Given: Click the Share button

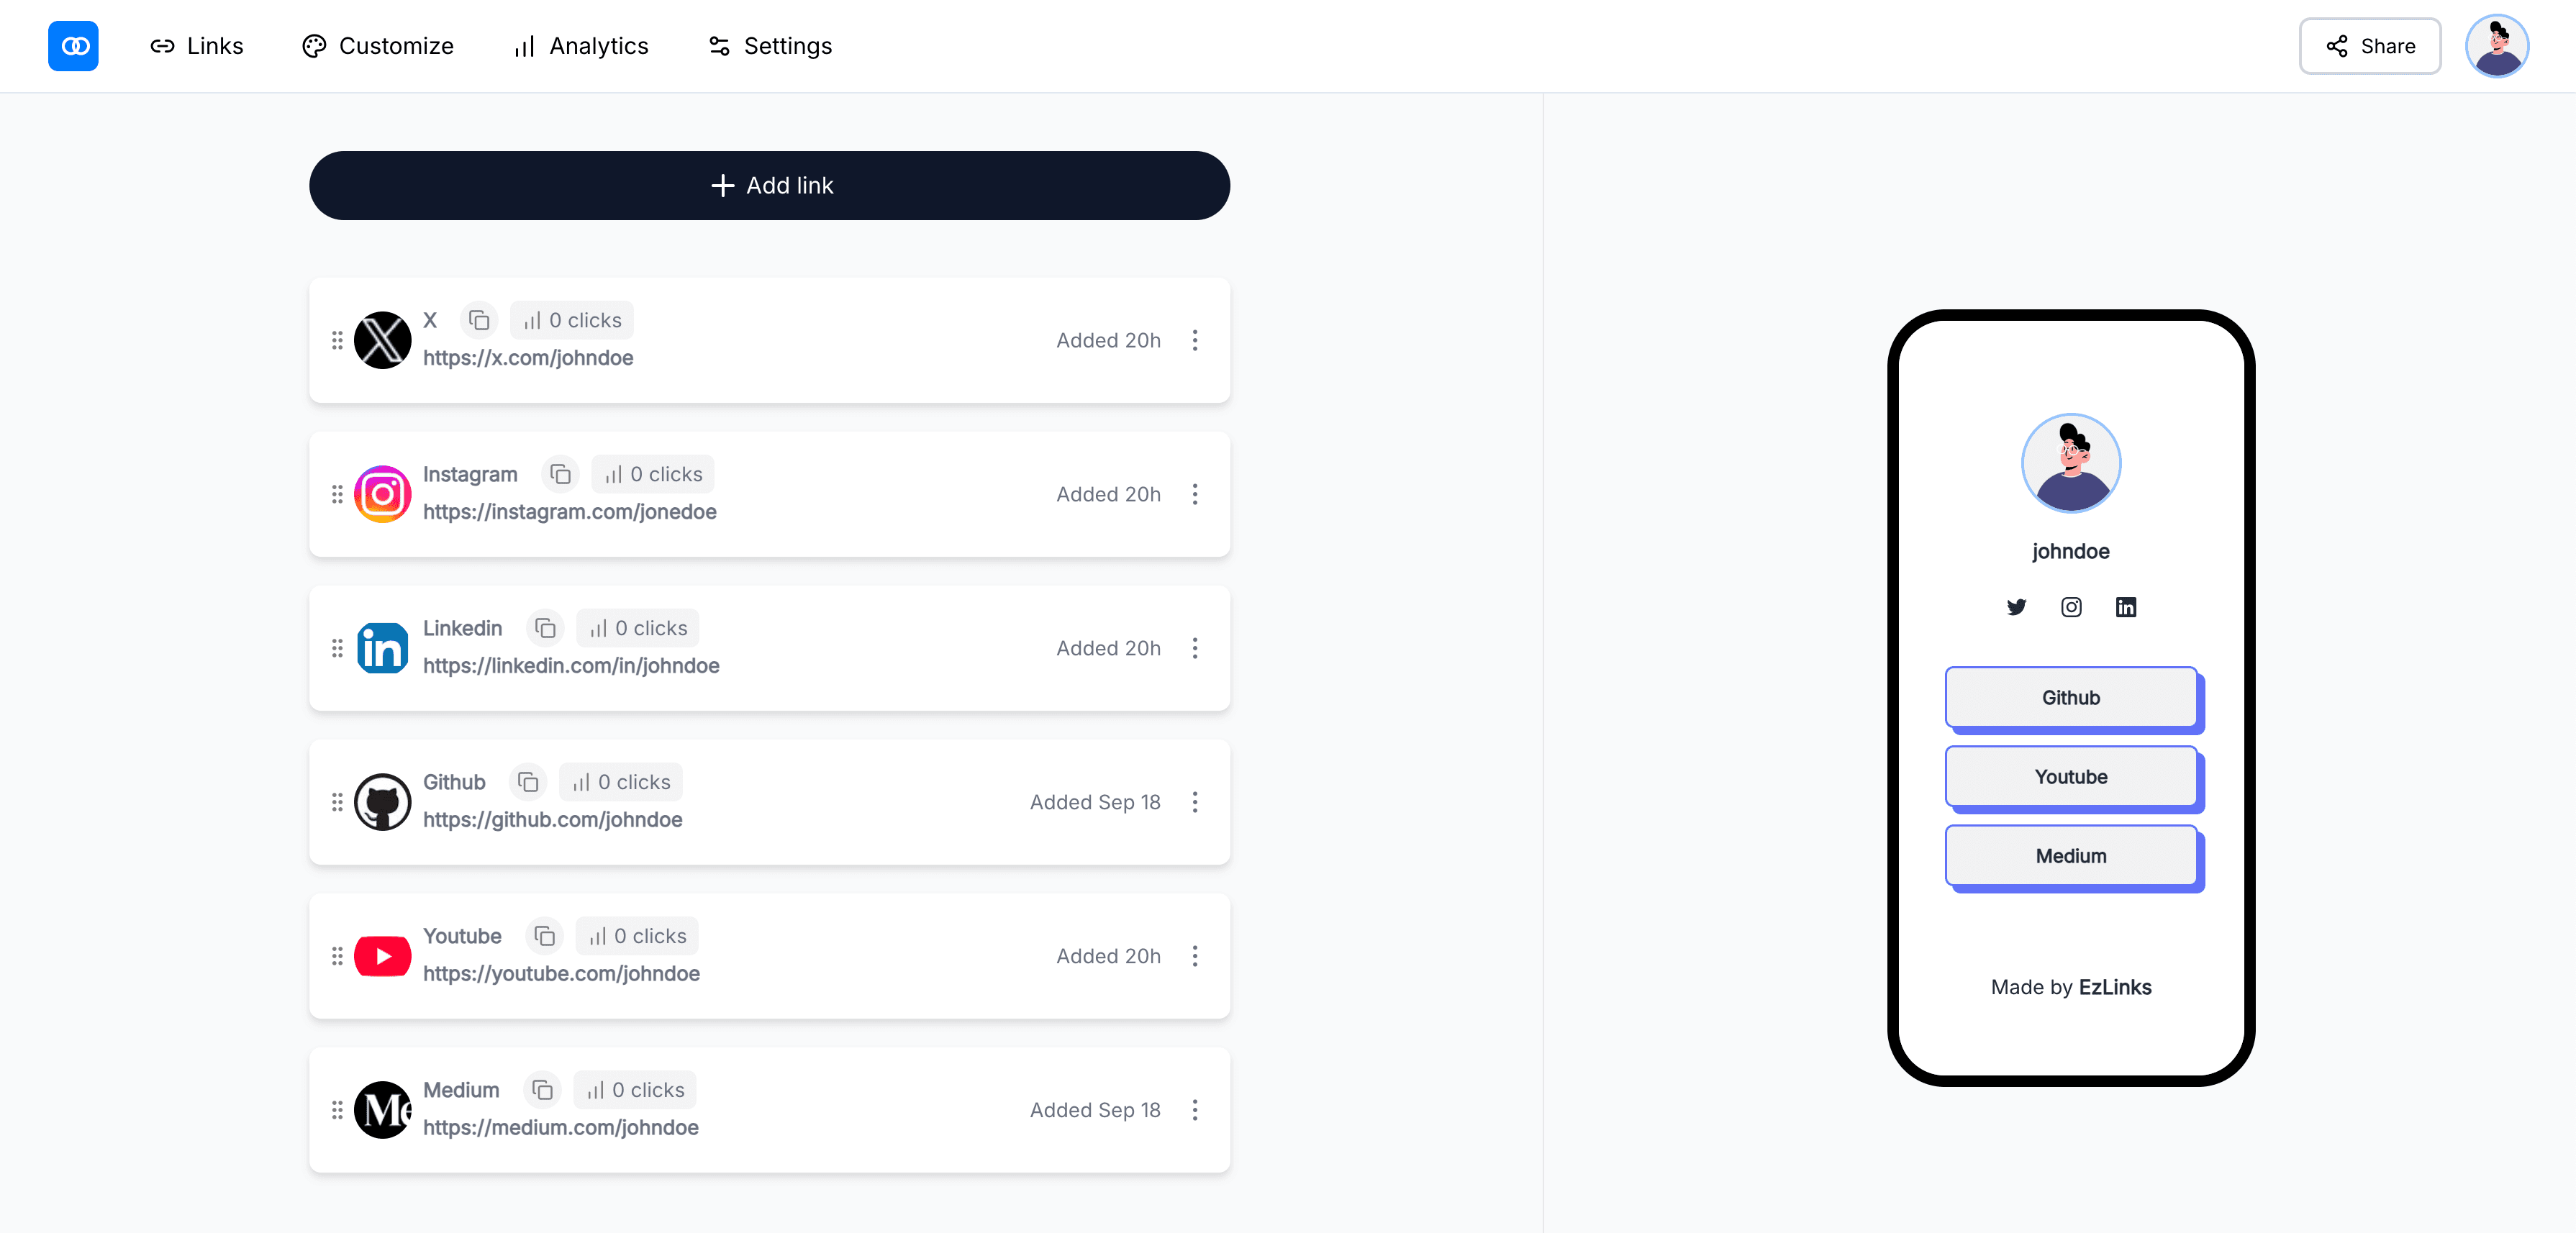Looking at the screenshot, I should 2370,45.
